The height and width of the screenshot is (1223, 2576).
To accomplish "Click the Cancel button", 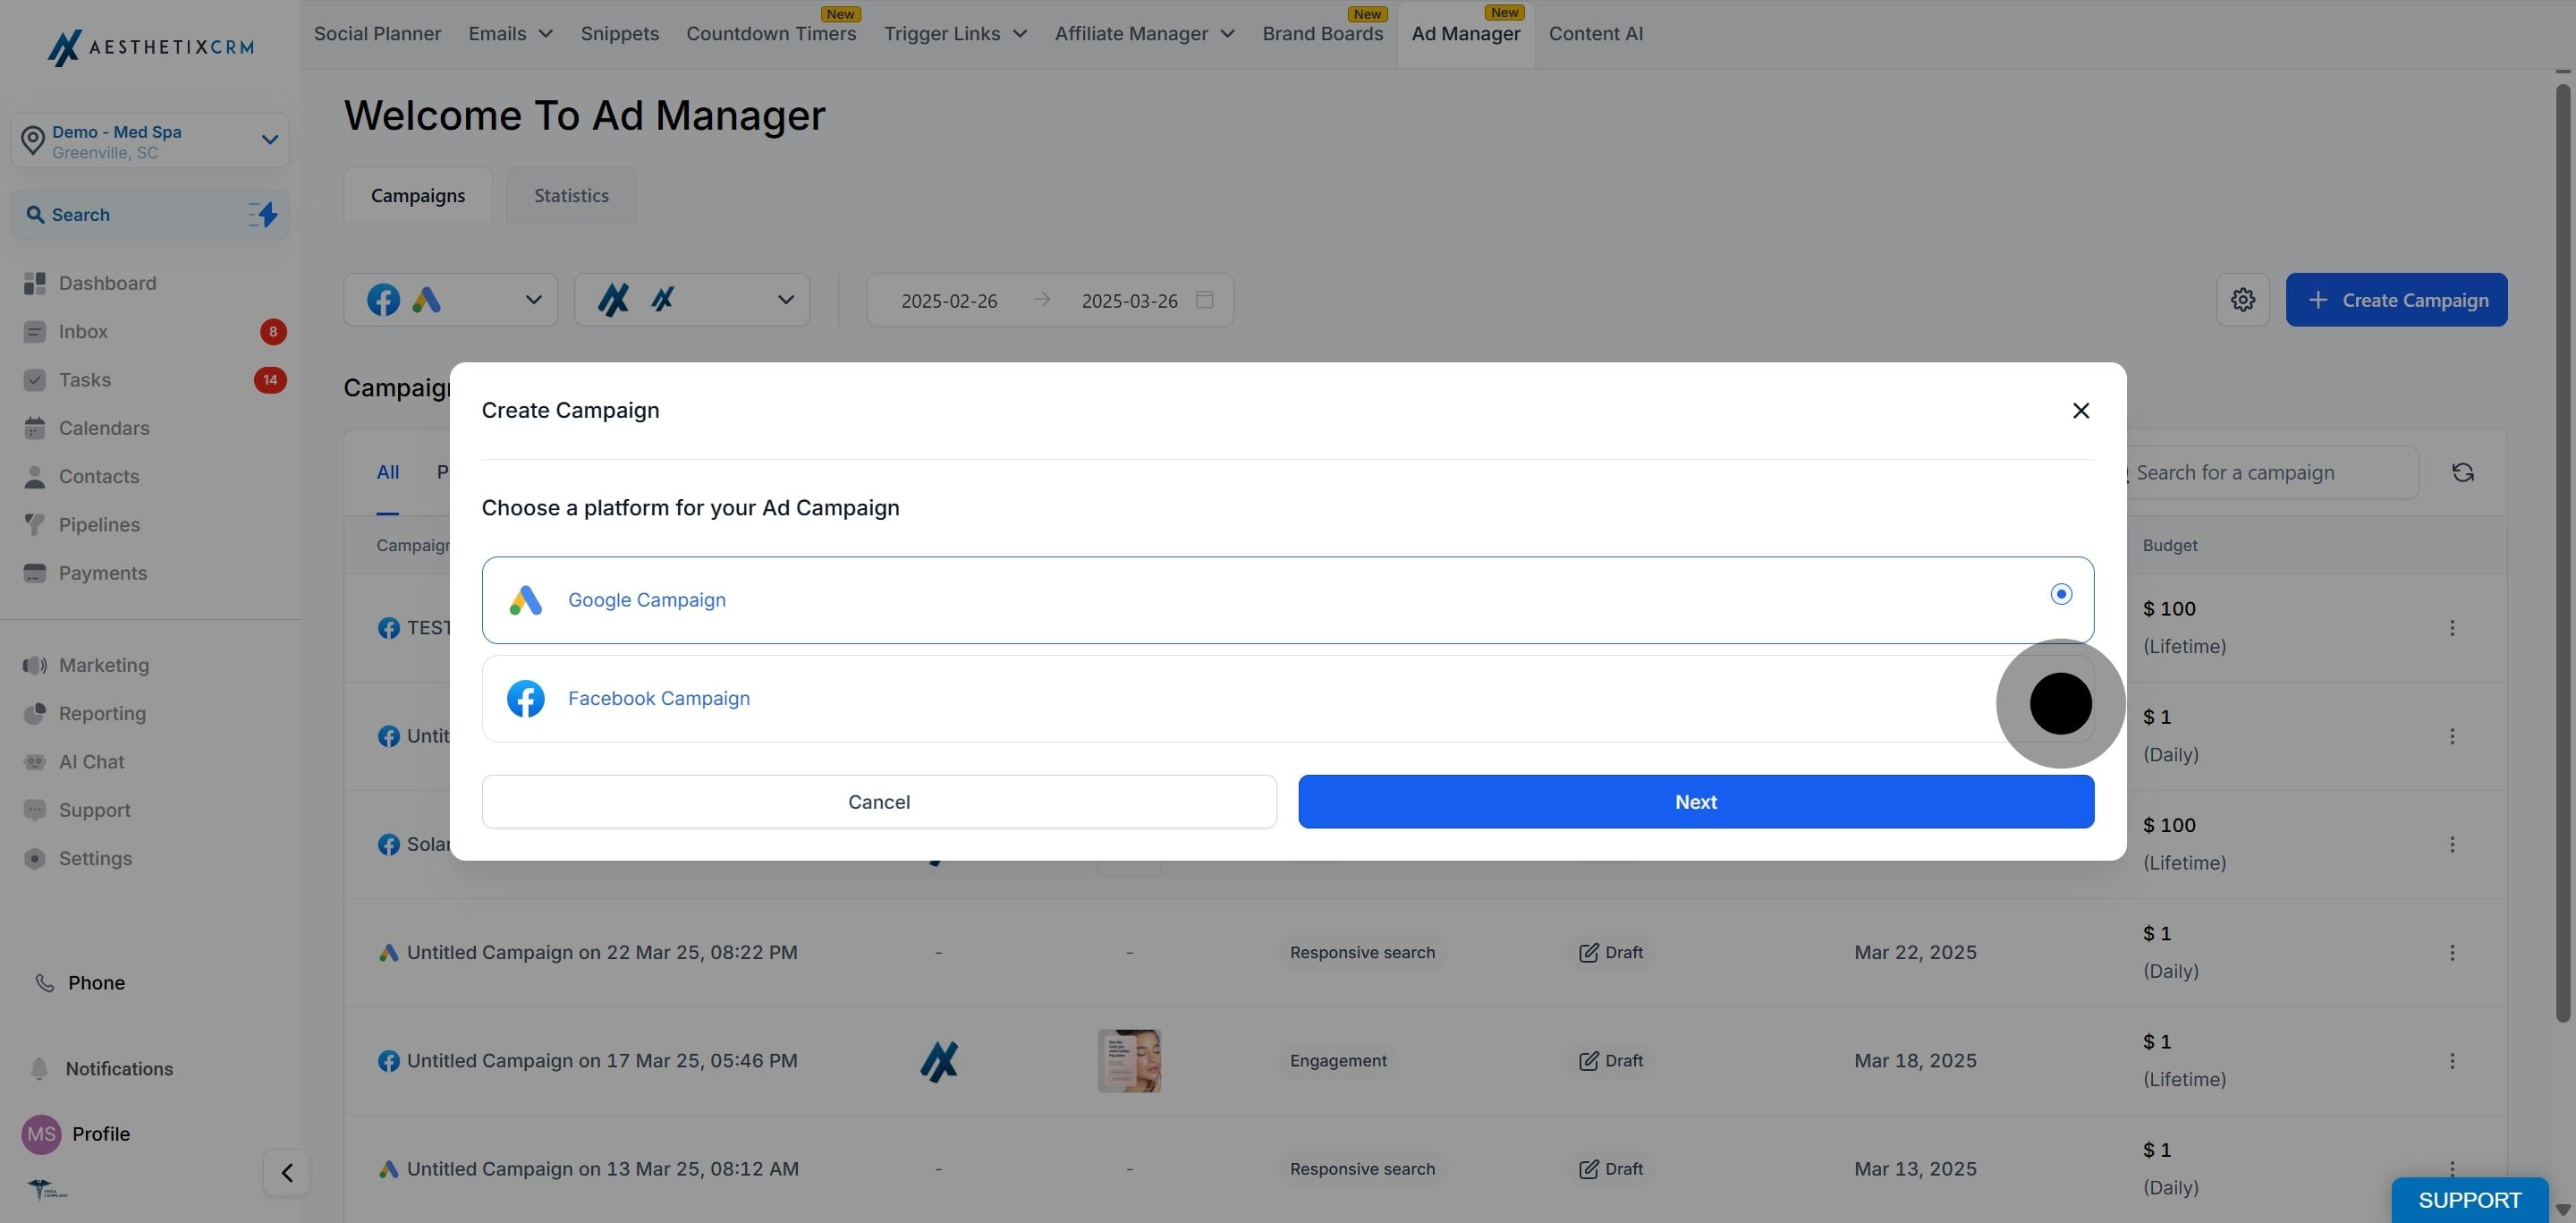I will click(878, 802).
